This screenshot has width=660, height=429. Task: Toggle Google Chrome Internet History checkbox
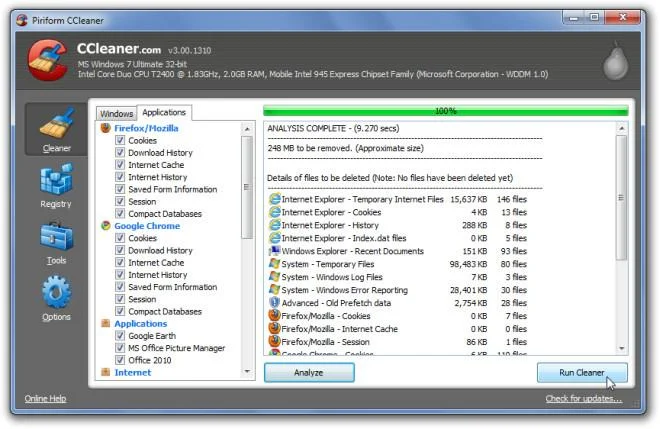pos(120,274)
